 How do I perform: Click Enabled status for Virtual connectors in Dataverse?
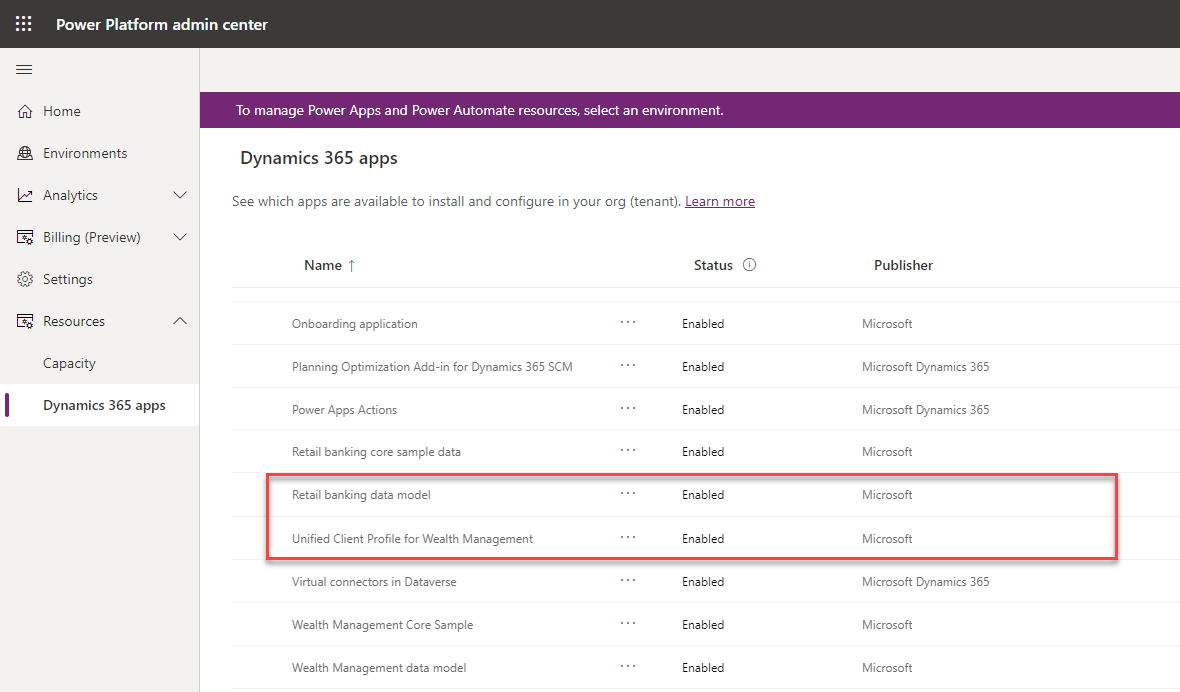[703, 582]
